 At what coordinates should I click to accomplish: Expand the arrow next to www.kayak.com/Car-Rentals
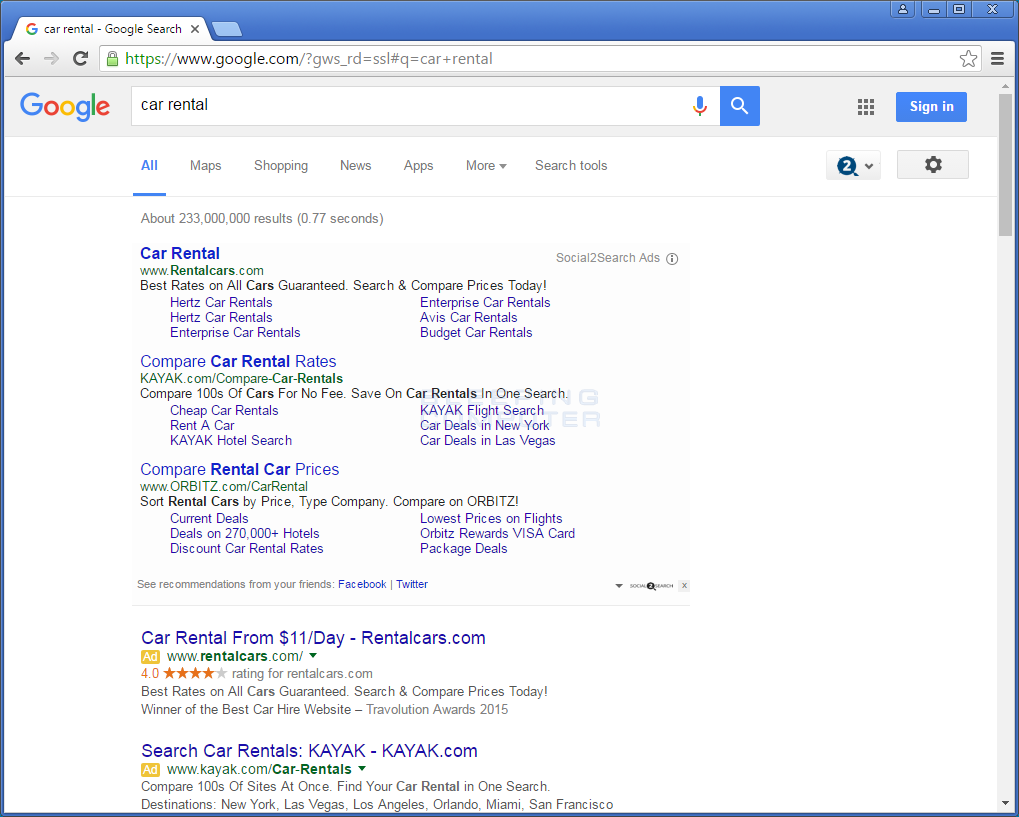point(362,769)
